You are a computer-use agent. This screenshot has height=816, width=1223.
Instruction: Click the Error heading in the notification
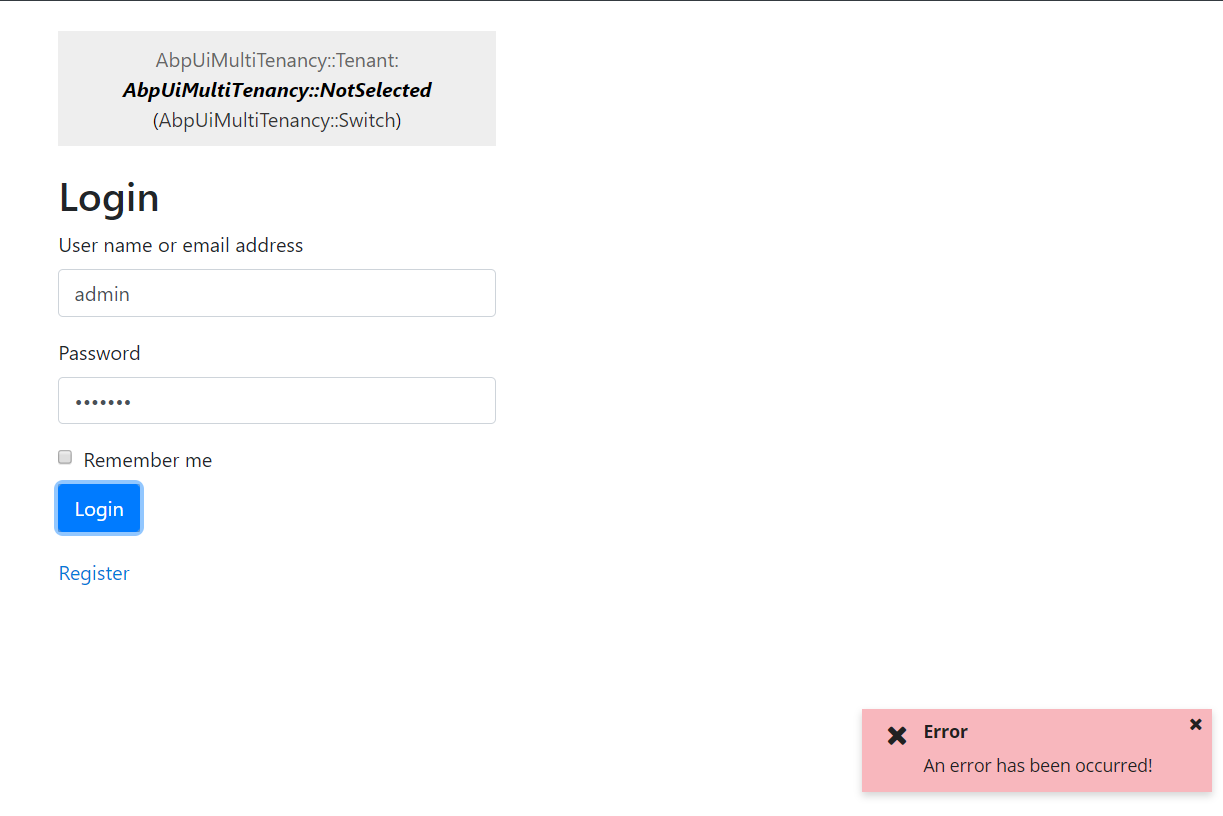944,731
